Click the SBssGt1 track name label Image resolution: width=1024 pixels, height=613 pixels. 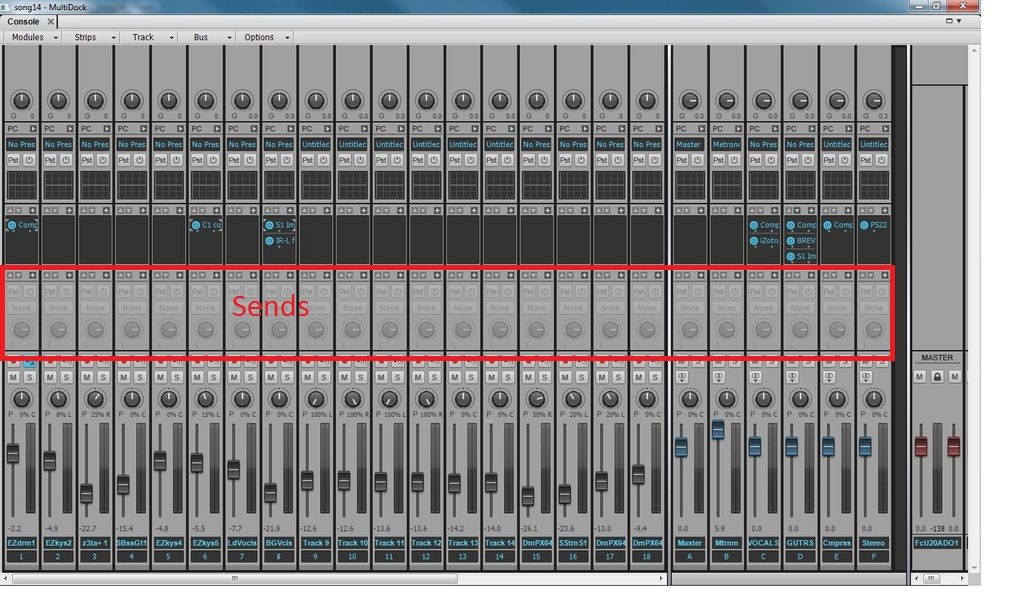coord(132,543)
